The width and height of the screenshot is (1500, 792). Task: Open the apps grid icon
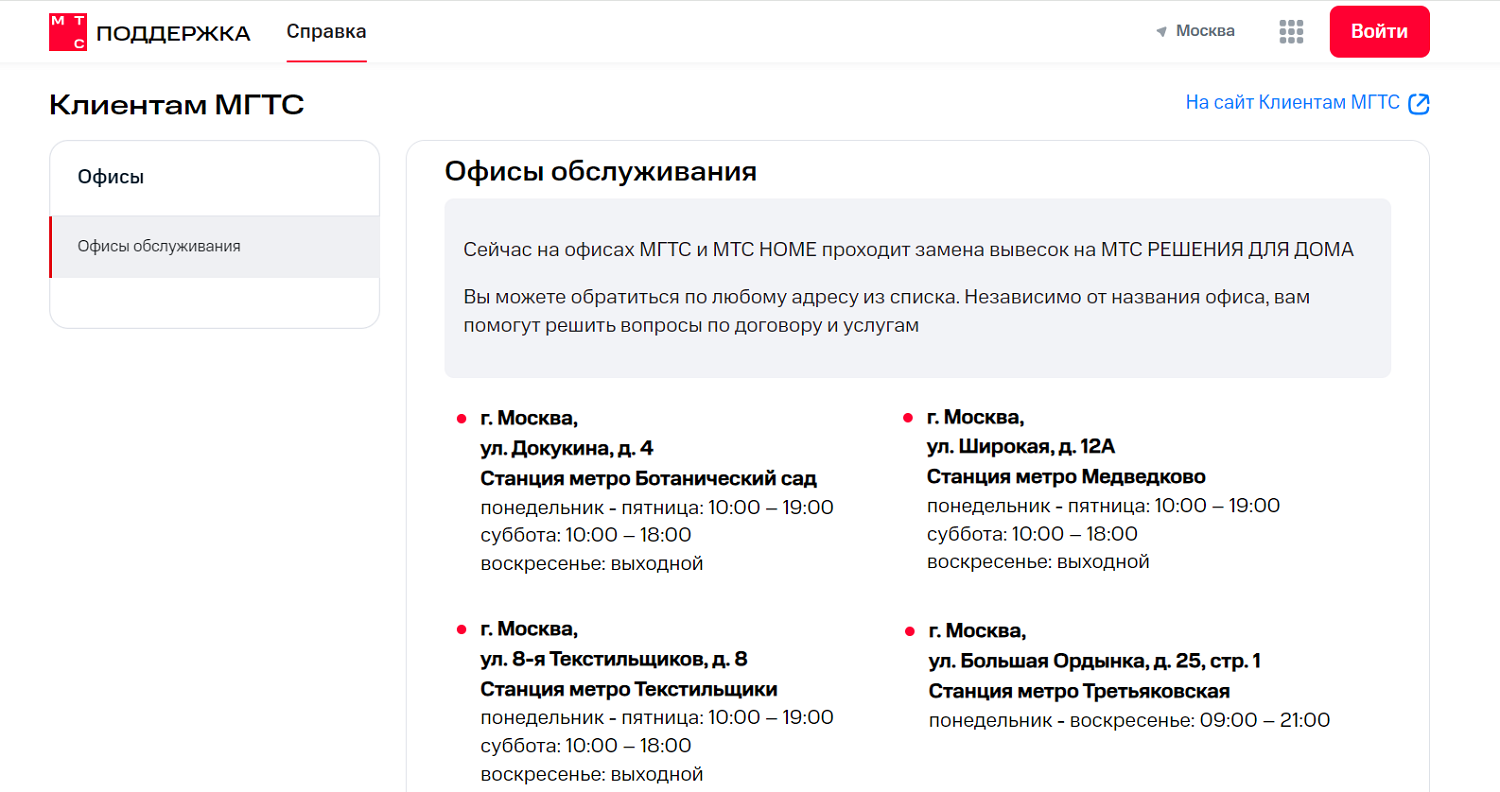pyautogui.click(x=1291, y=32)
